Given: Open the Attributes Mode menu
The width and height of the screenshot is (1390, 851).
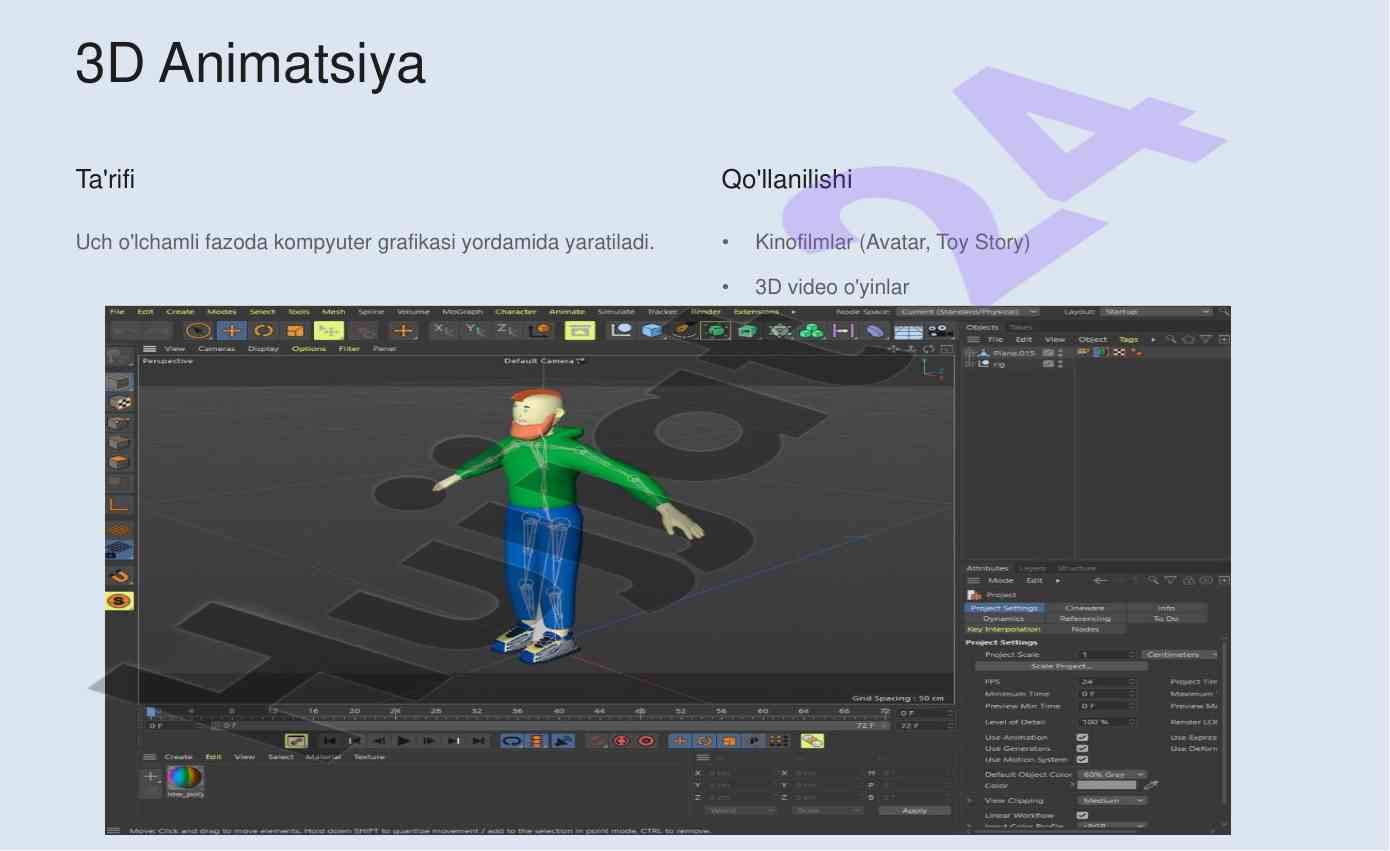Looking at the screenshot, I should coord(1001,580).
